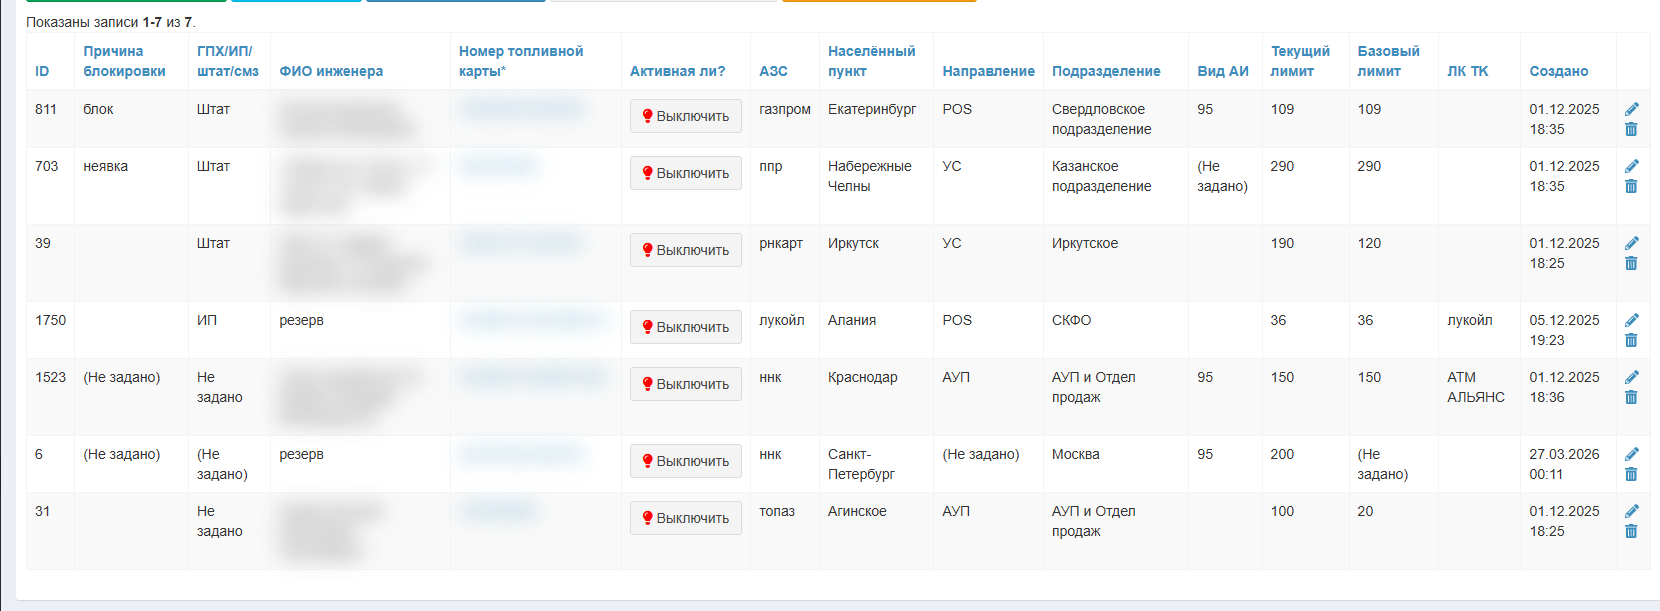This screenshot has width=1660, height=611.
Task: Delete record 811 with the trash icon
Action: [1631, 129]
